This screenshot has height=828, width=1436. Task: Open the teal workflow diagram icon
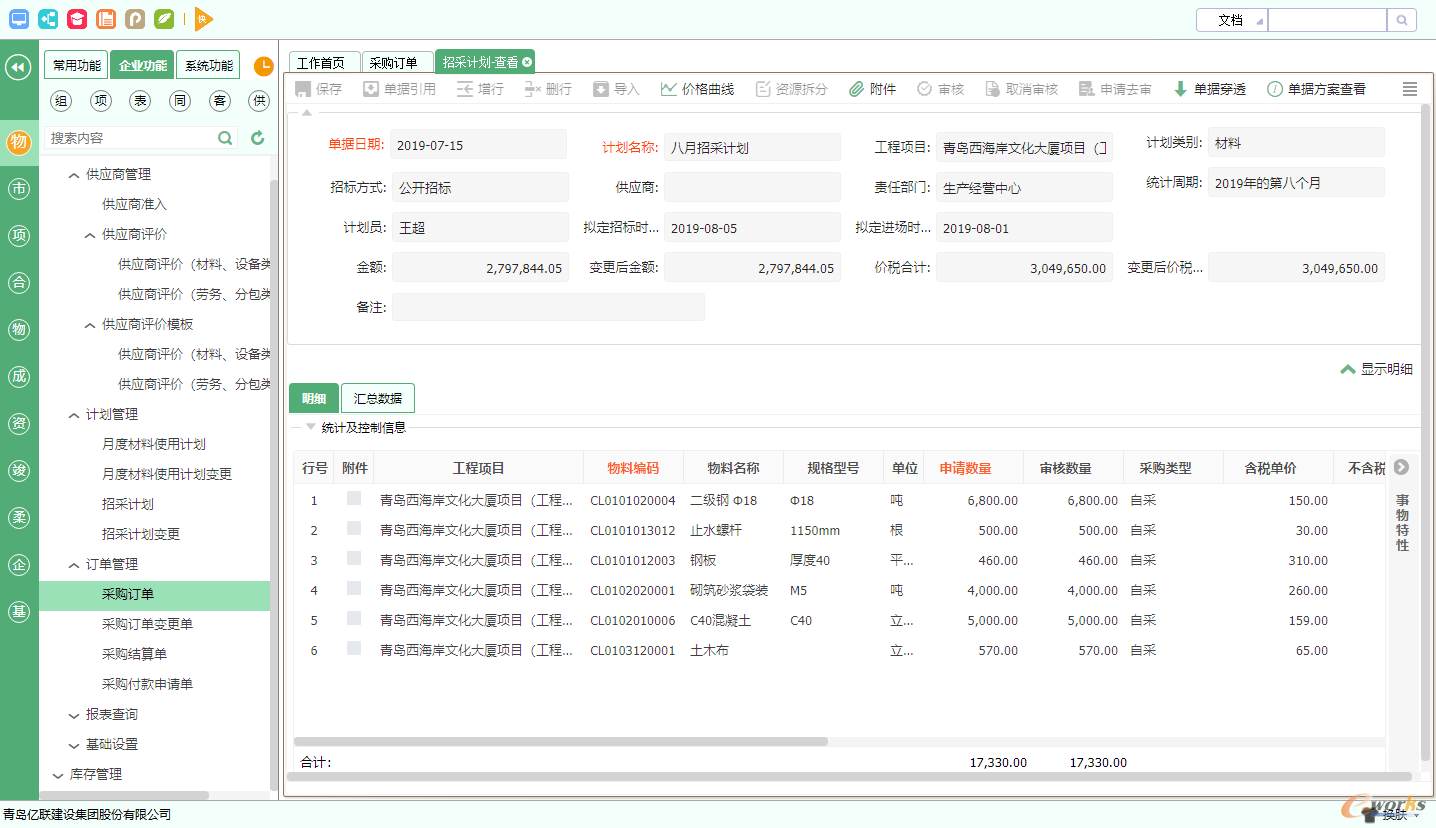tap(48, 18)
